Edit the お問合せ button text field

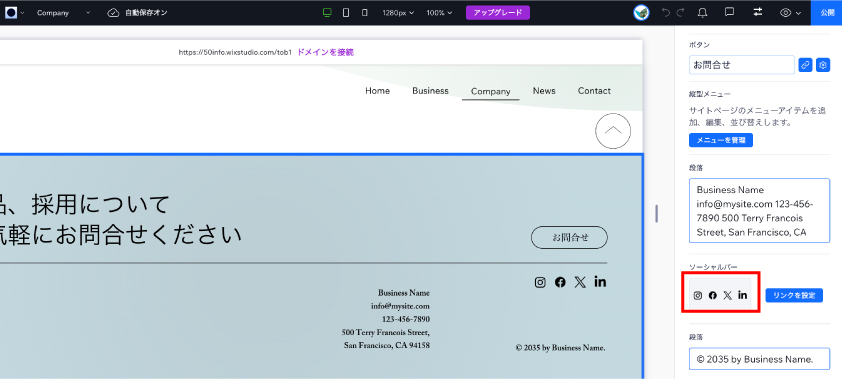pyautogui.click(x=742, y=65)
